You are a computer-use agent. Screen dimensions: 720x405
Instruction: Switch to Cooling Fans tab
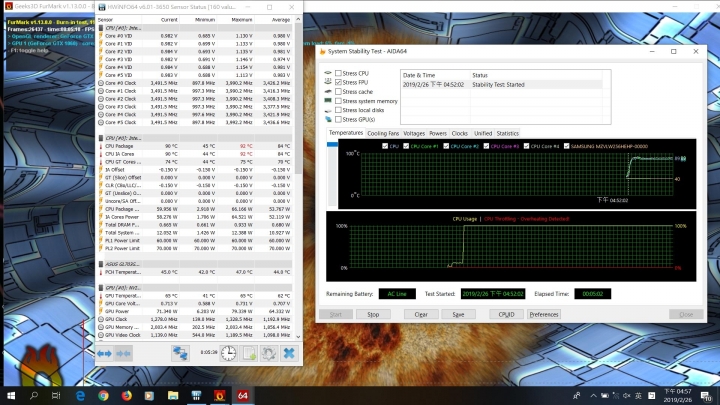(x=383, y=133)
